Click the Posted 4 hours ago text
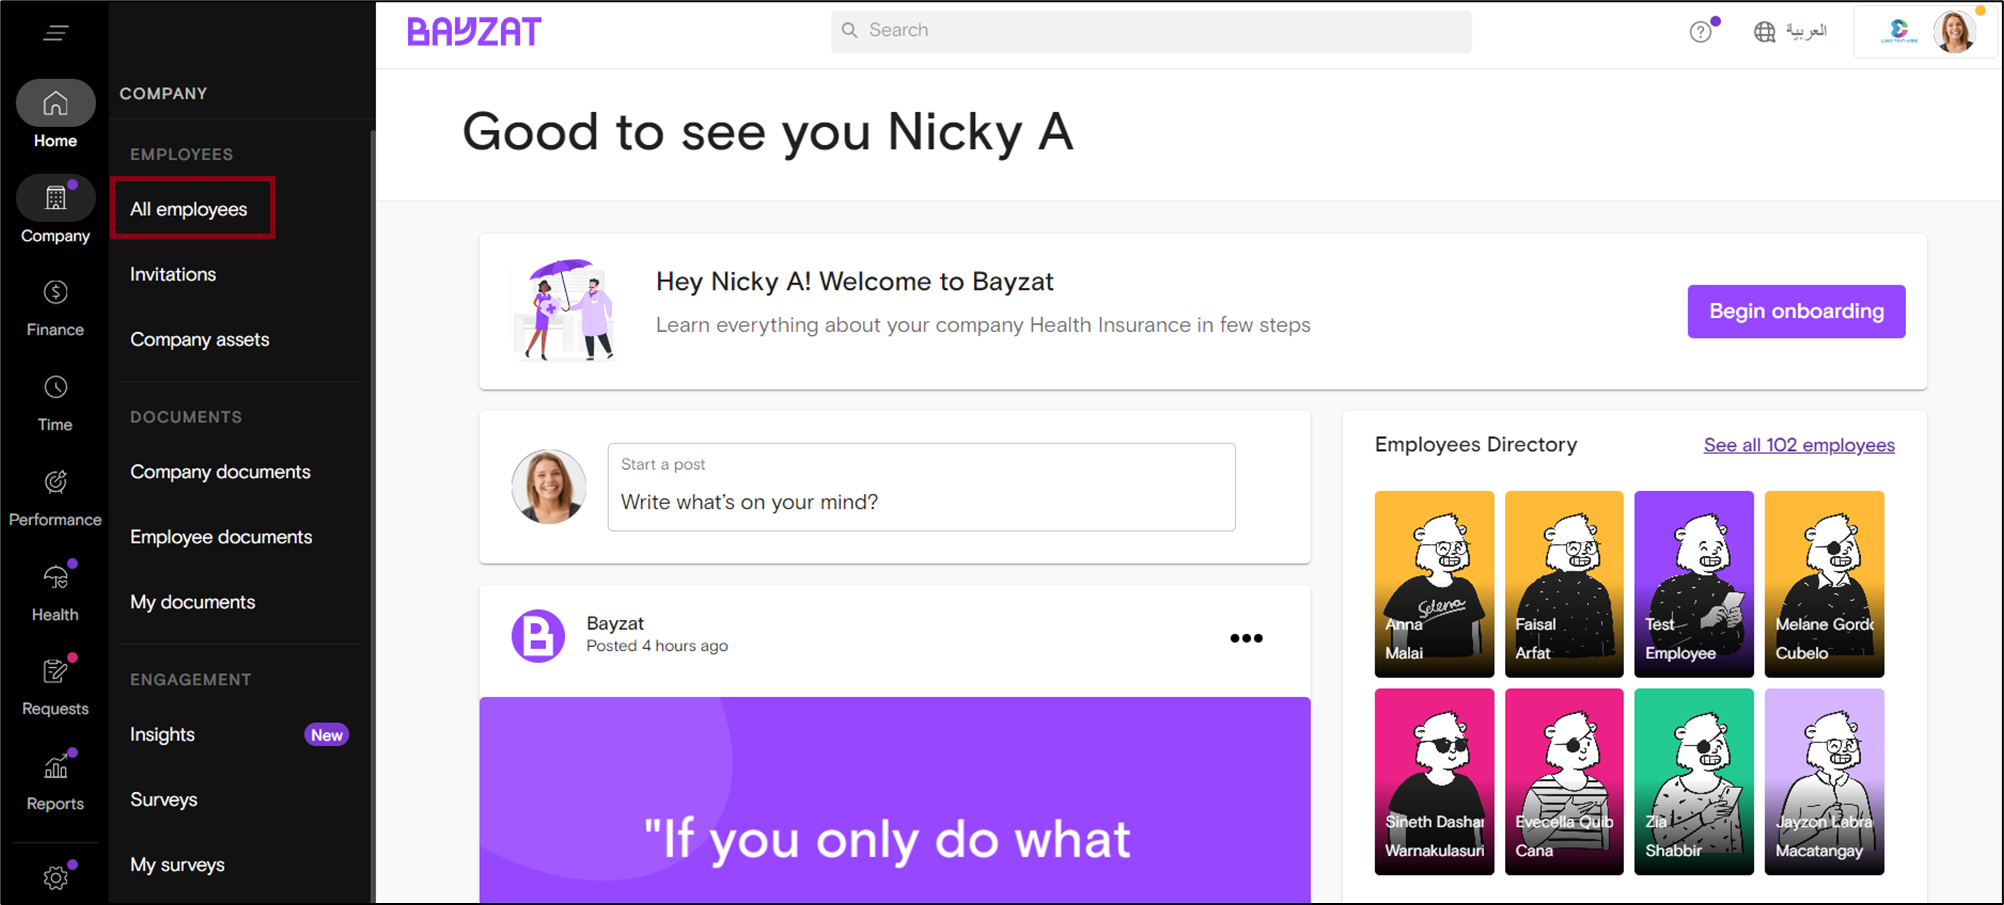 point(657,646)
